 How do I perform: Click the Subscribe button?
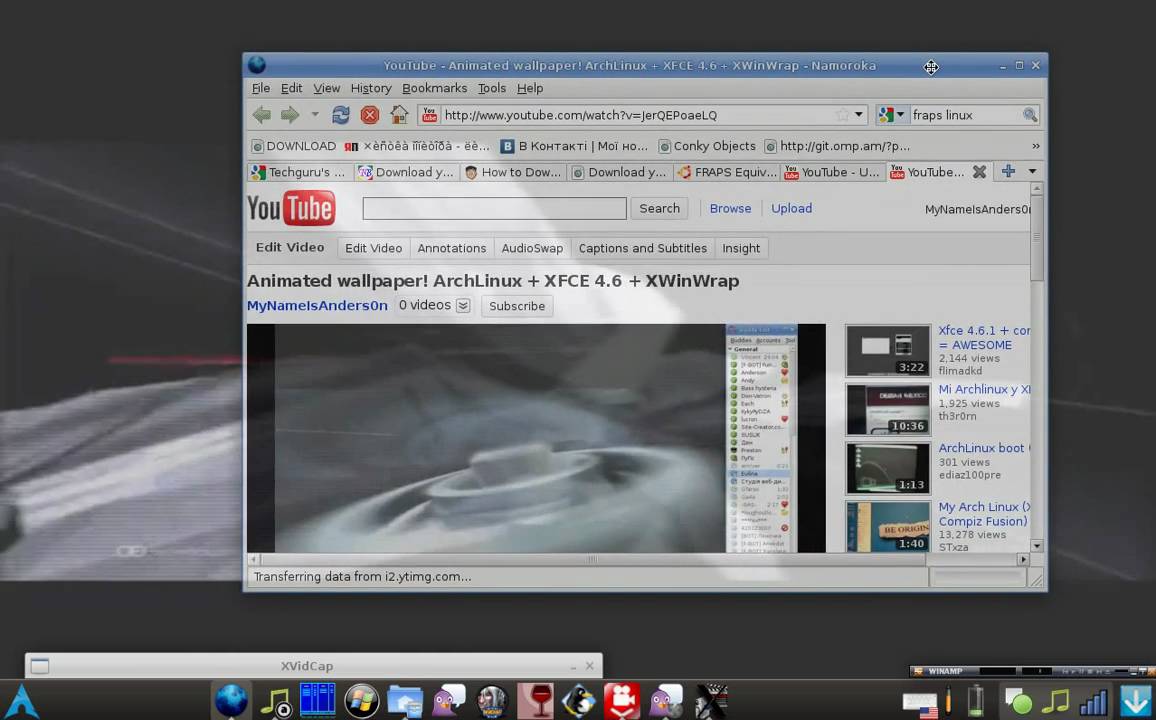tap(517, 306)
